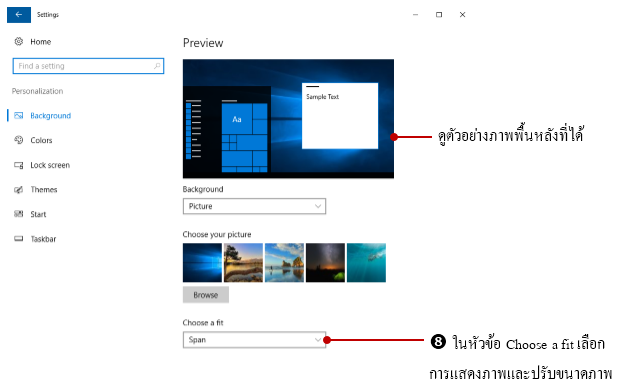This screenshot has width=620, height=388.
Task: Select the Windows blue logo wallpaper thumbnail
Action: pos(202,263)
